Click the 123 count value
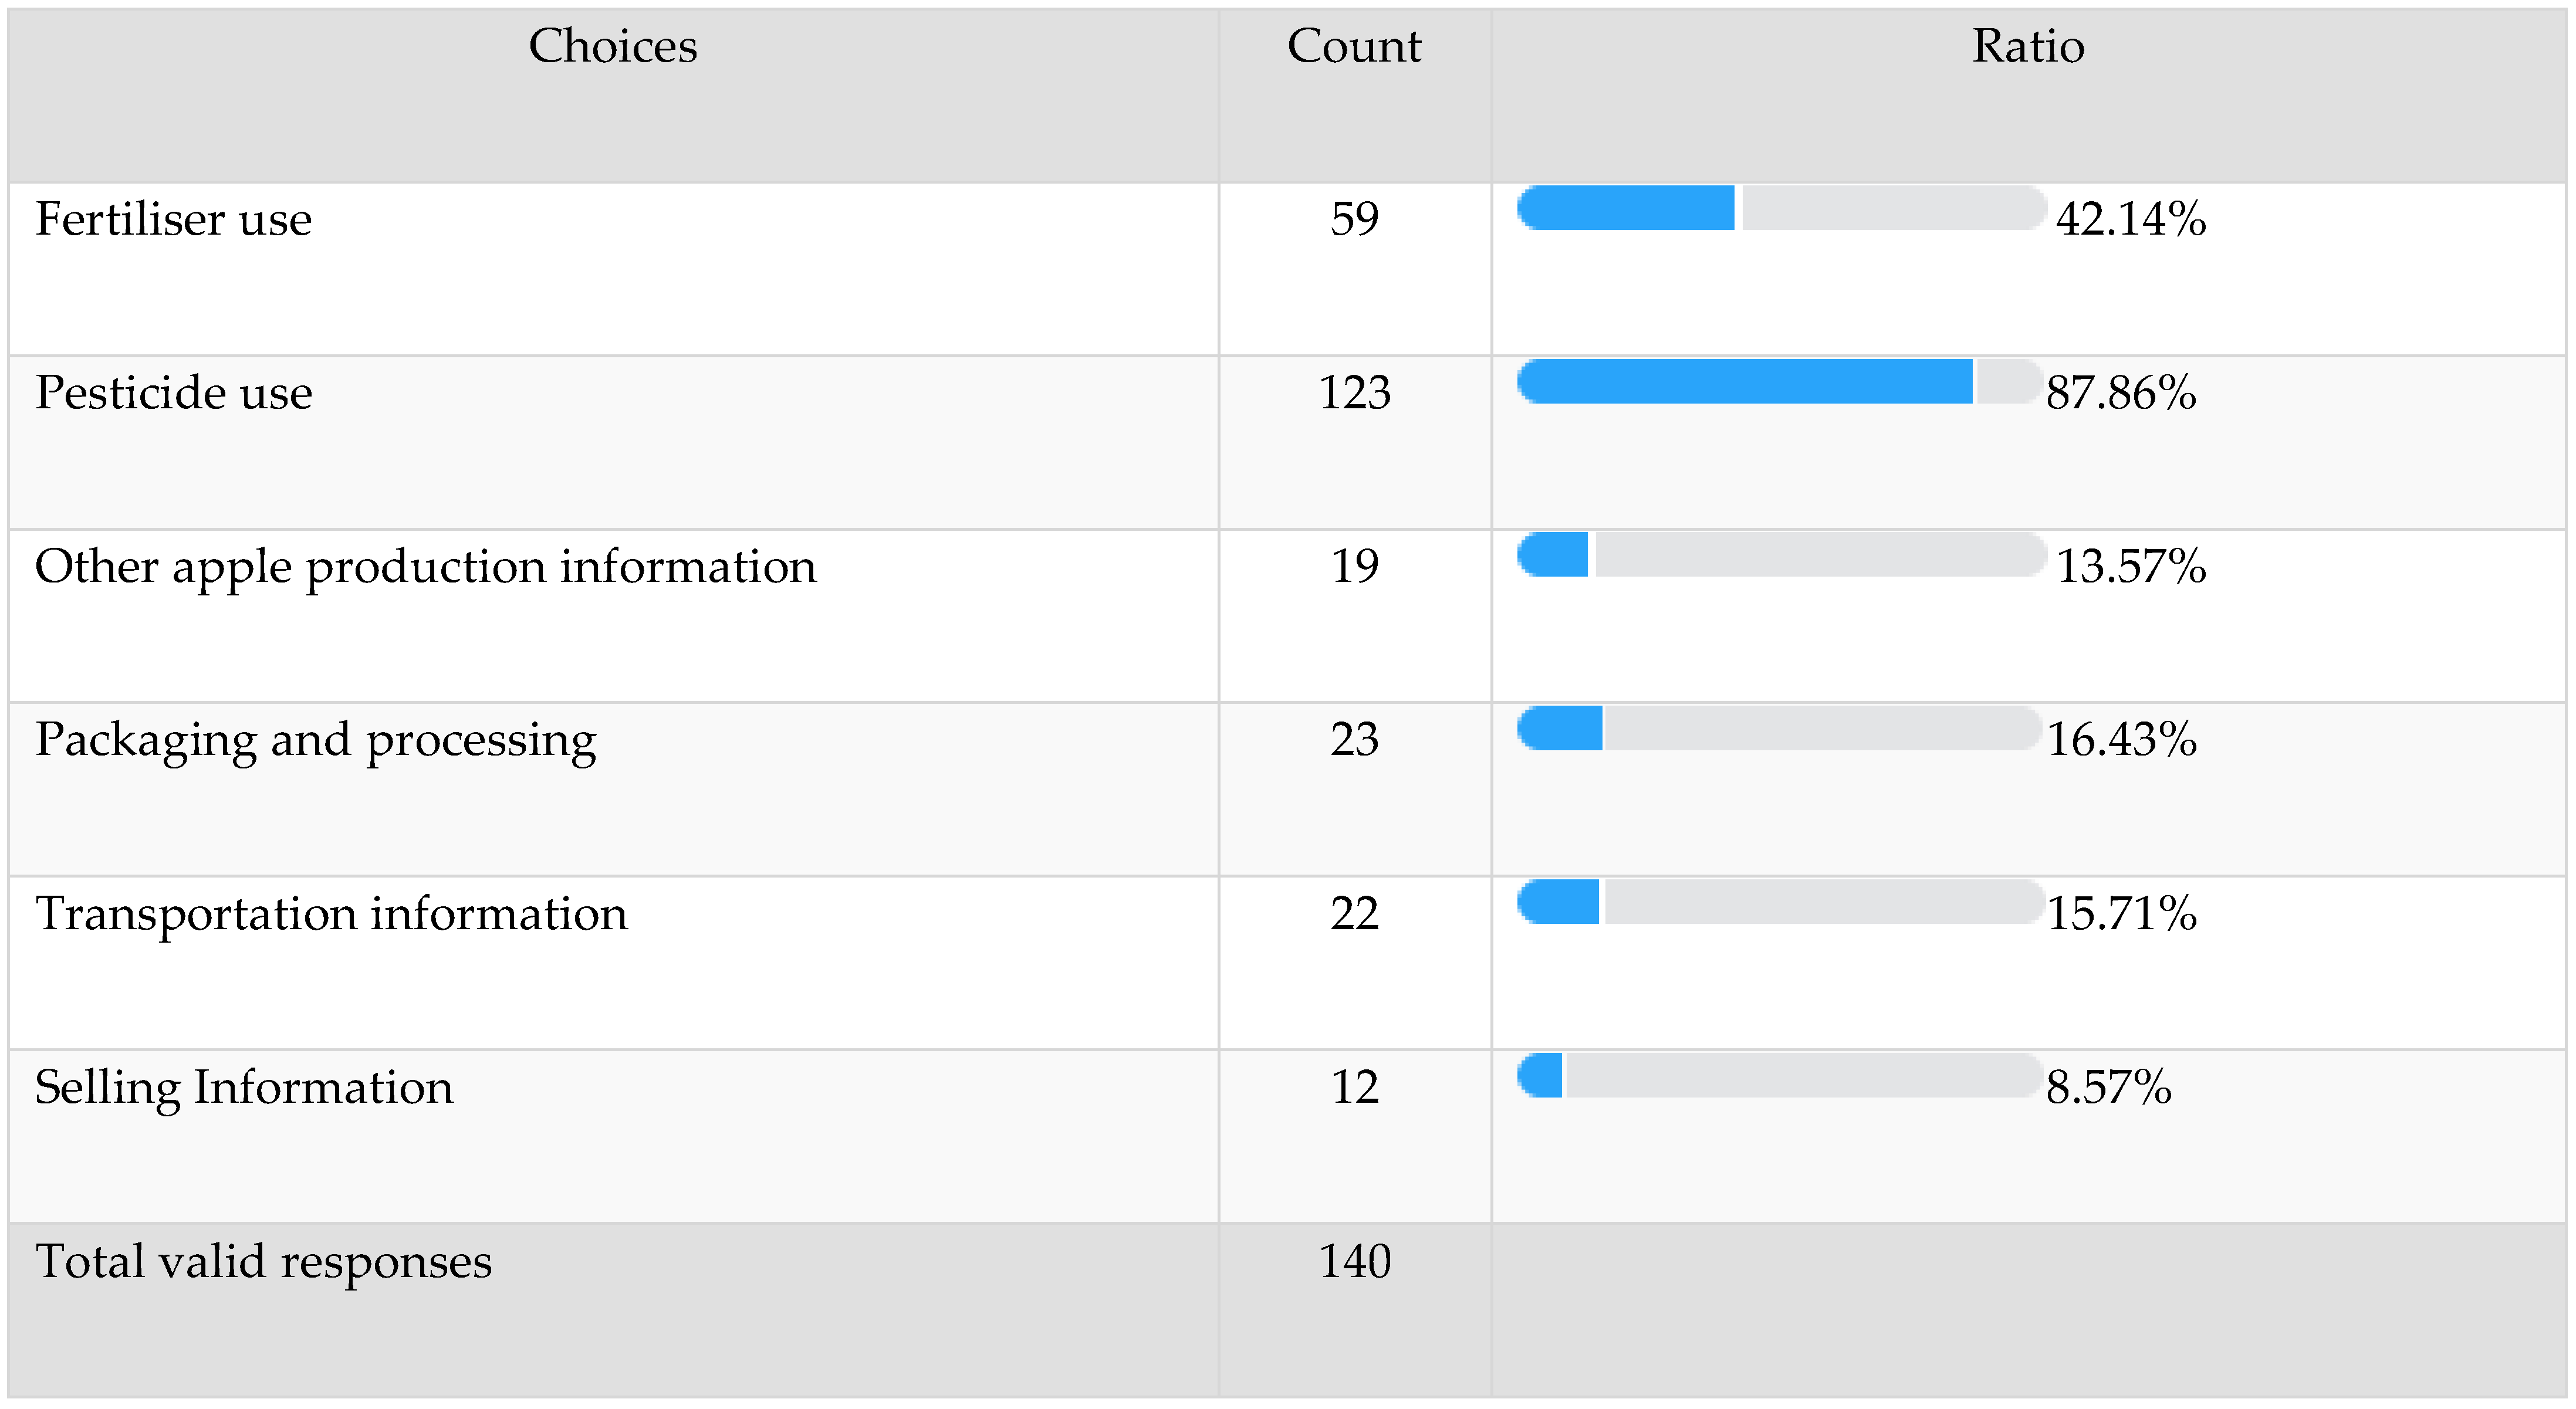The width and height of the screenshot is (2576, 1409). [1354, 392]
